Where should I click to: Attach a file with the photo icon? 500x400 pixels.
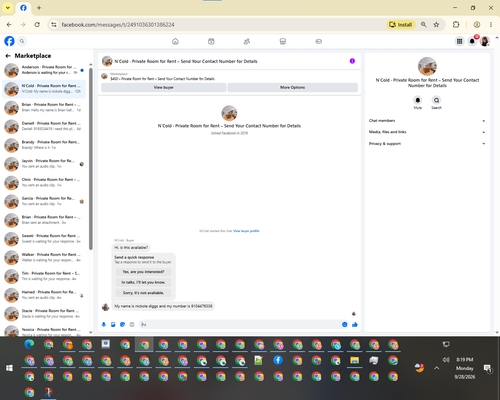113,324
